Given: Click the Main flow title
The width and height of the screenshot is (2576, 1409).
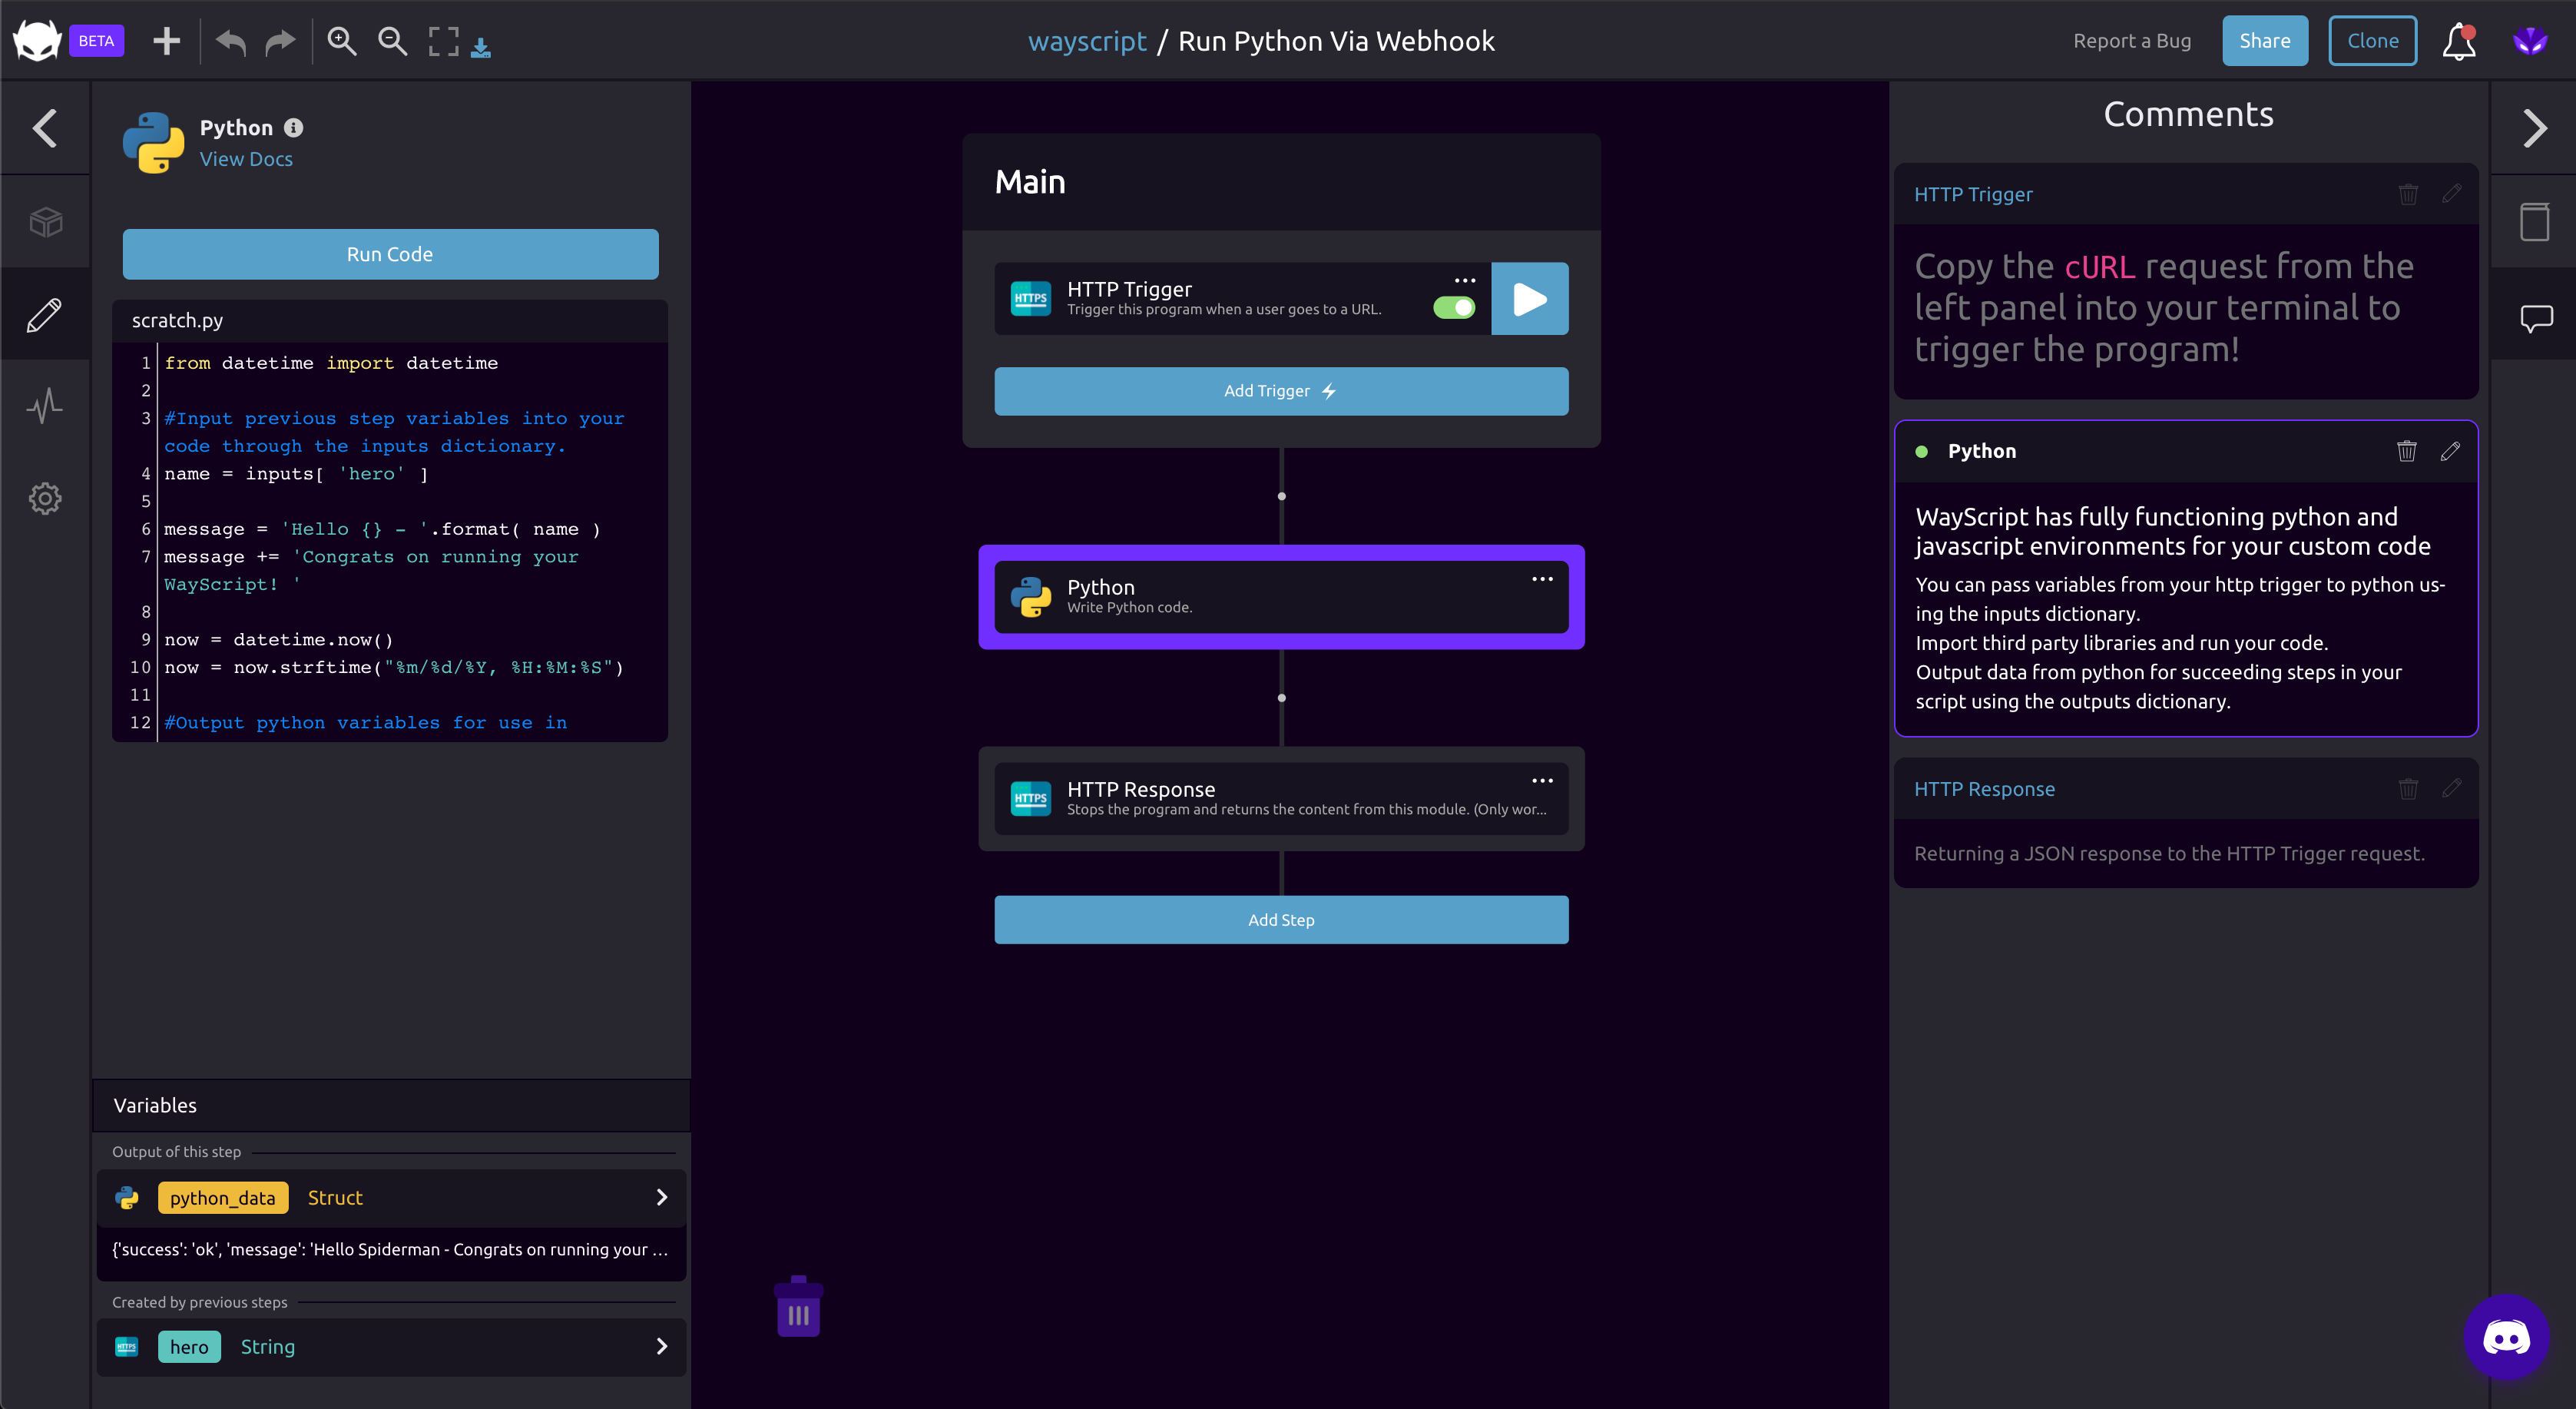Looking at the screenshot, I should click(x=1030, y=182).
